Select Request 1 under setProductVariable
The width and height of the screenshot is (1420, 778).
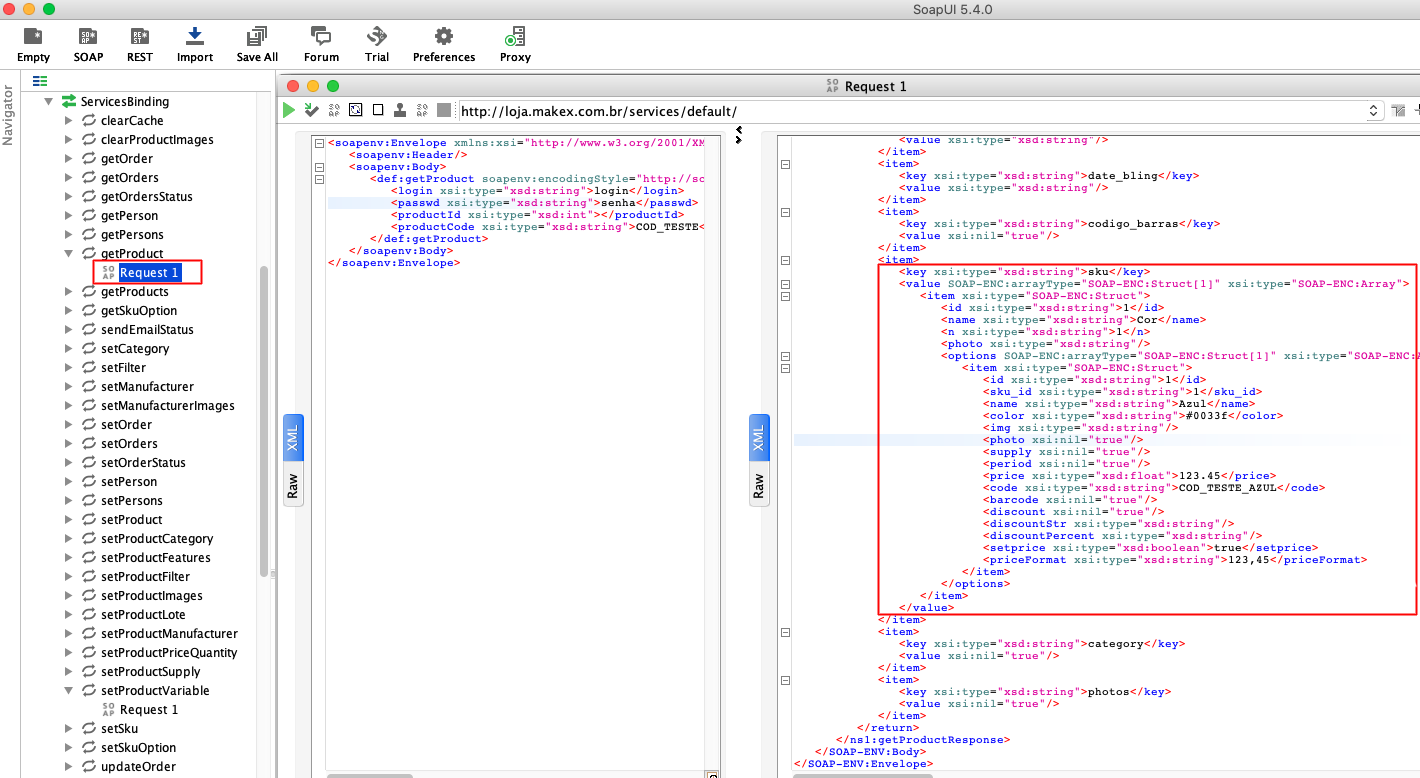(x=149, y=709)
